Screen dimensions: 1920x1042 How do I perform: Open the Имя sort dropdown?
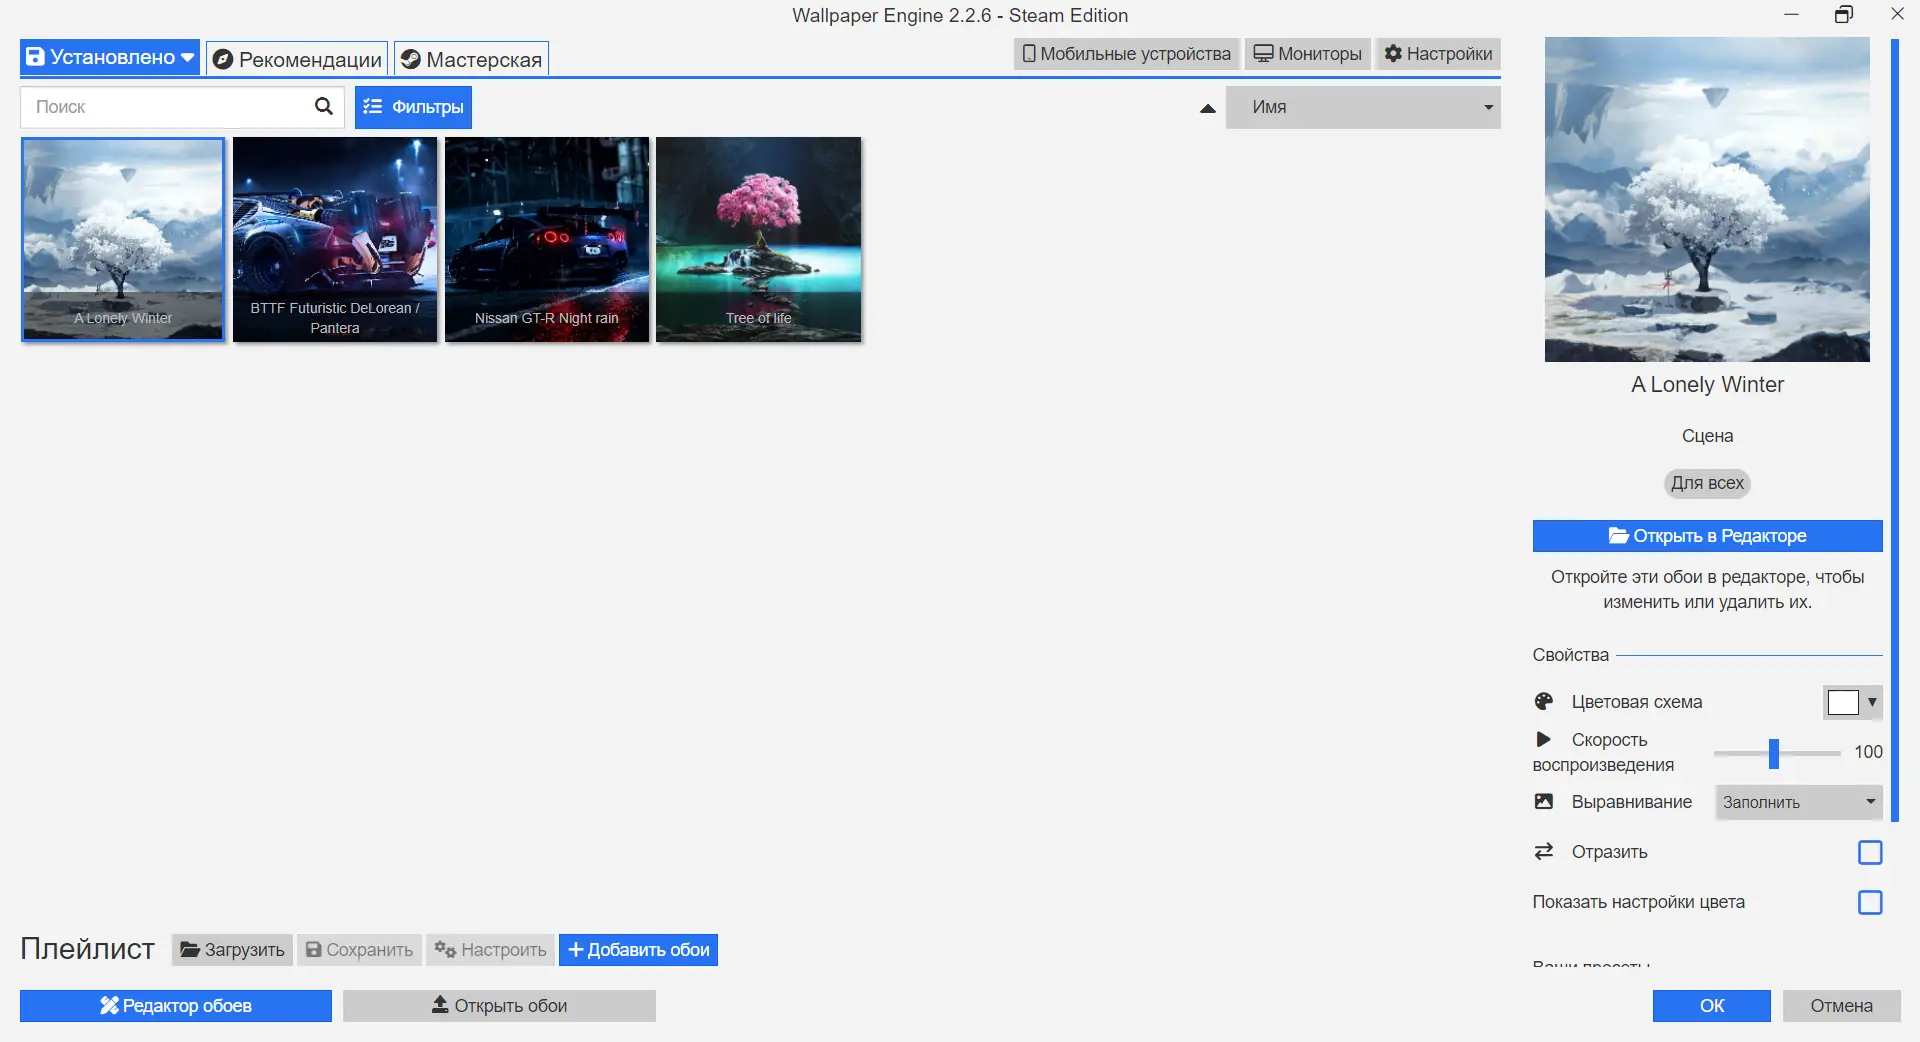1363,107
